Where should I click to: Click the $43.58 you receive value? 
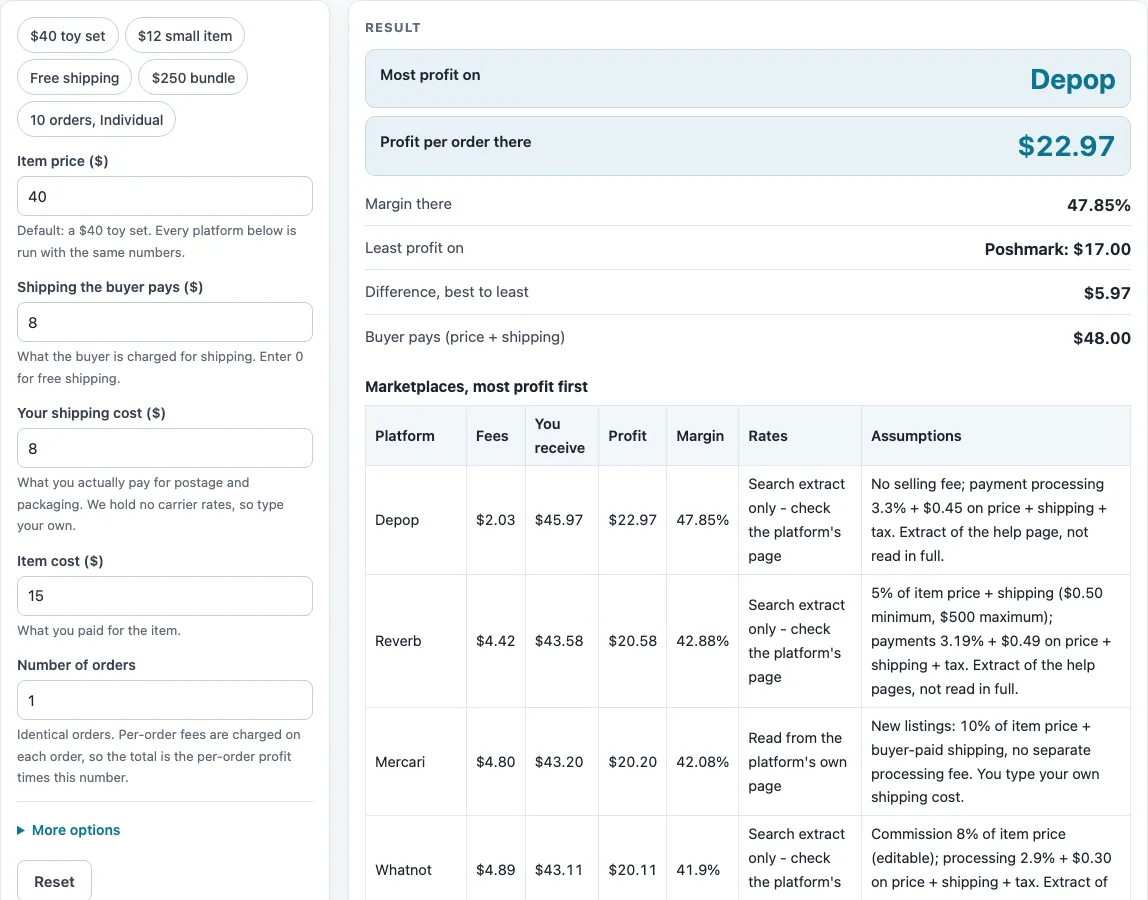click(559, 641)
